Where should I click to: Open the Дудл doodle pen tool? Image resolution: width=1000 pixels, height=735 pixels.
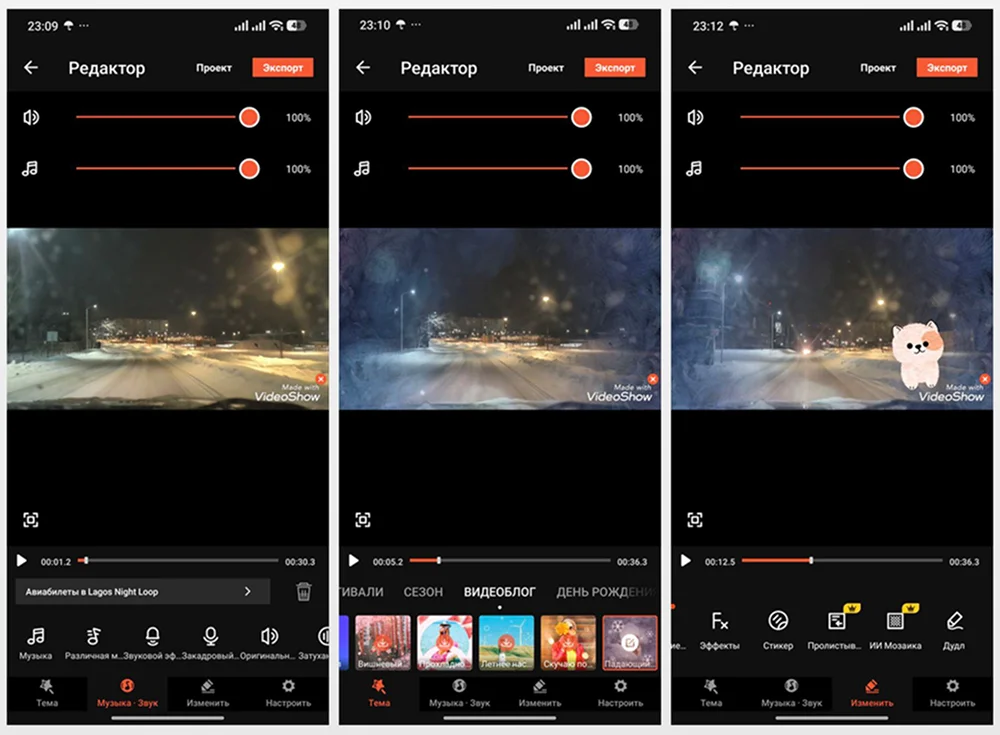(954, 627)
